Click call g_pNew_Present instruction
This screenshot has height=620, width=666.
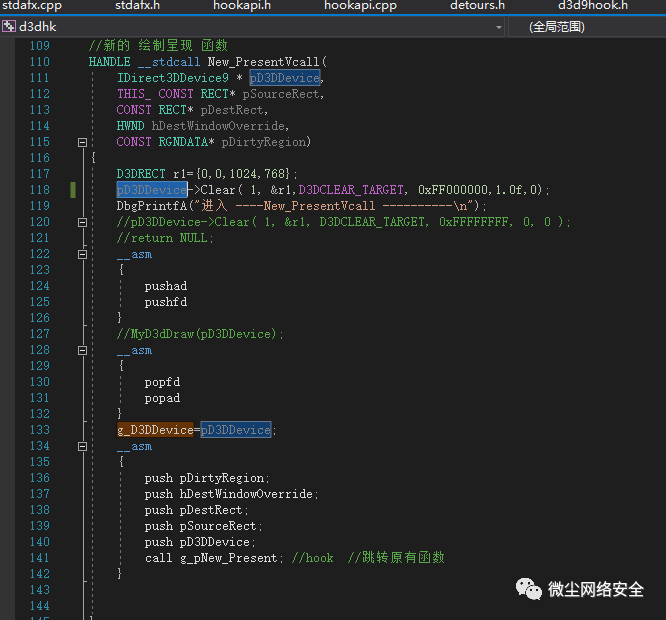point(214,558)
